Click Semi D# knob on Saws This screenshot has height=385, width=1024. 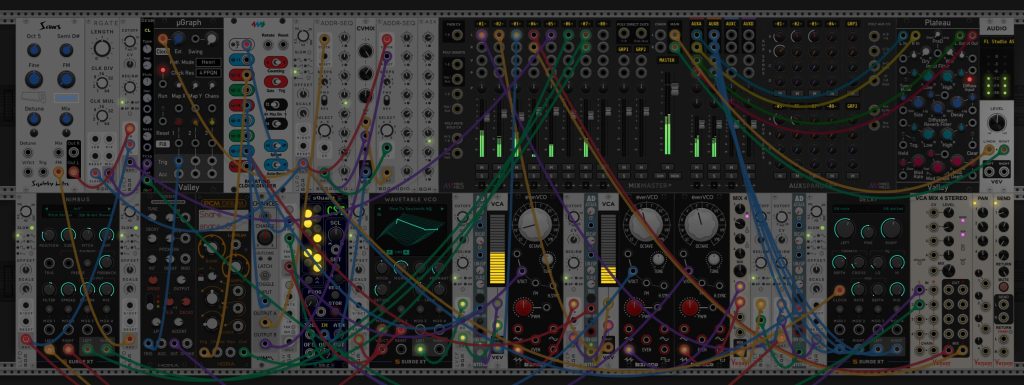pyautogui.click(x=66, y=50)
